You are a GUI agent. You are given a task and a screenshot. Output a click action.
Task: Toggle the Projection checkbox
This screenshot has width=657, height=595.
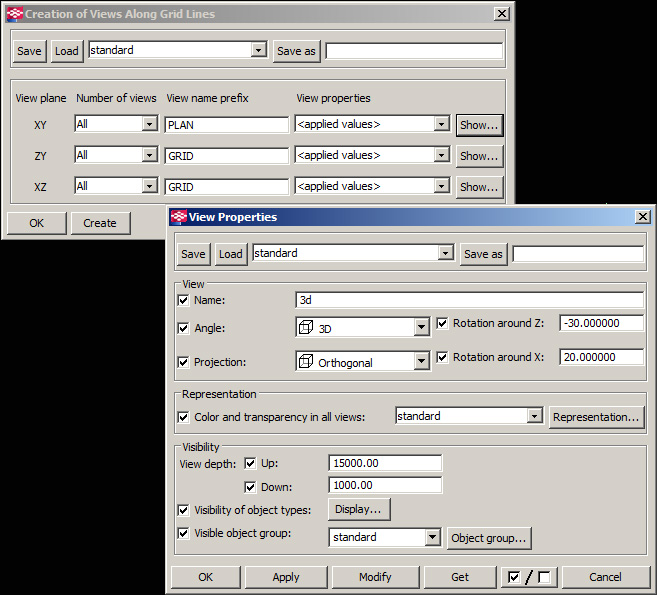tap(184, 362)
